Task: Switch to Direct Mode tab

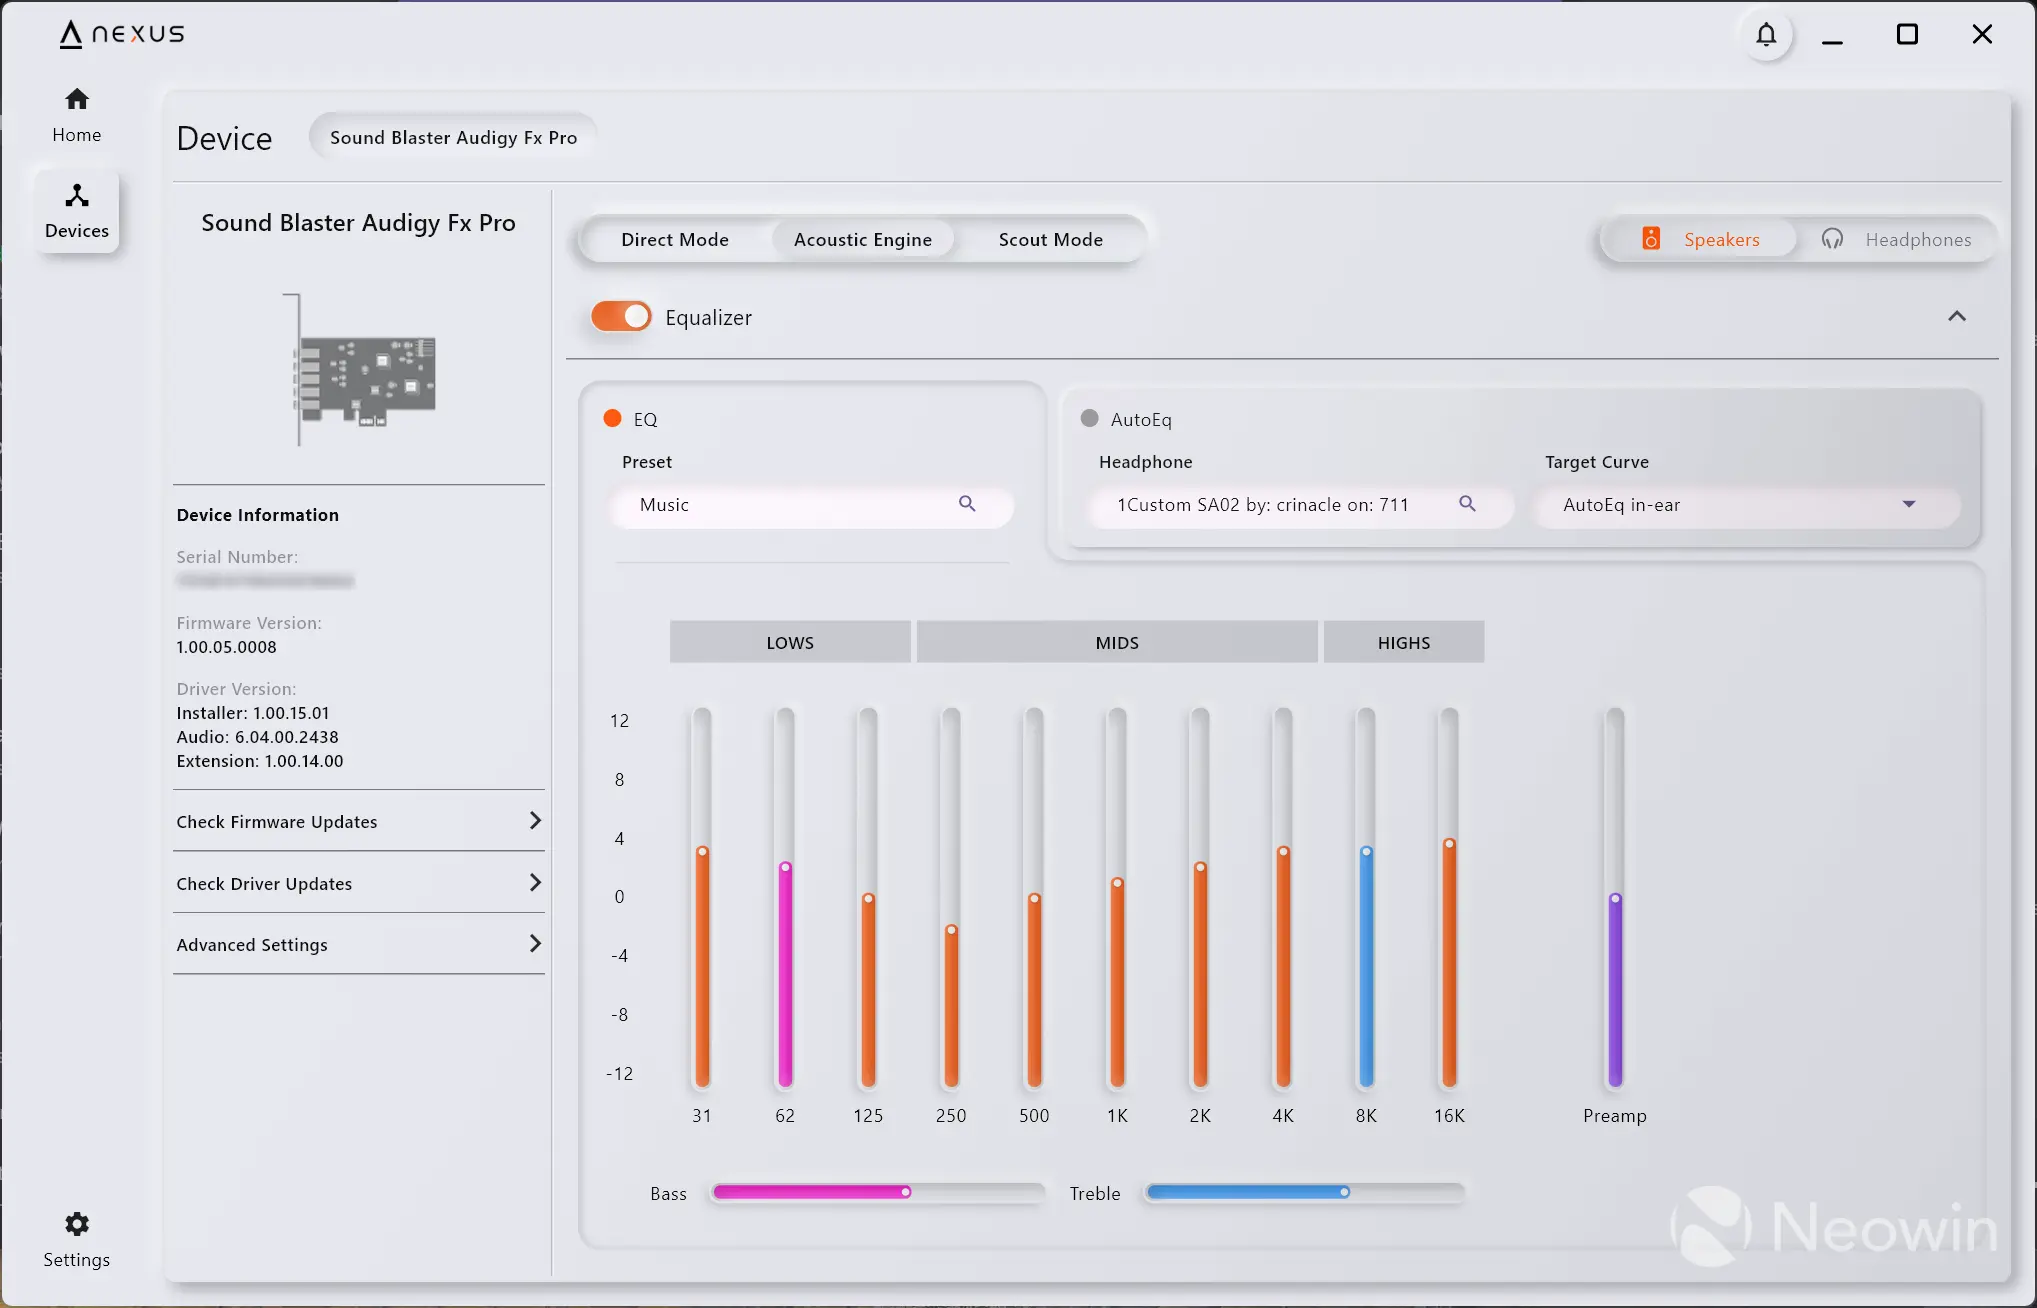Action: click(x=675, y=240)
